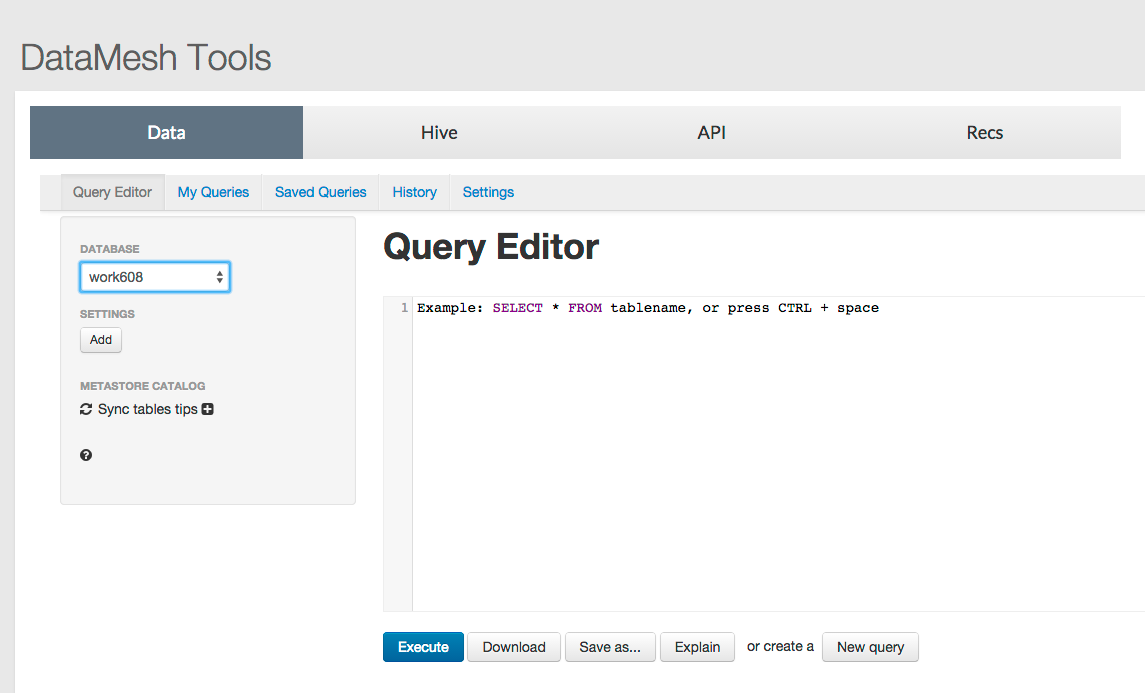Select the Query Editor sub-tab
Image resolution: width=1145 pixels, height=693 pixels.
(x=112, y=192)
